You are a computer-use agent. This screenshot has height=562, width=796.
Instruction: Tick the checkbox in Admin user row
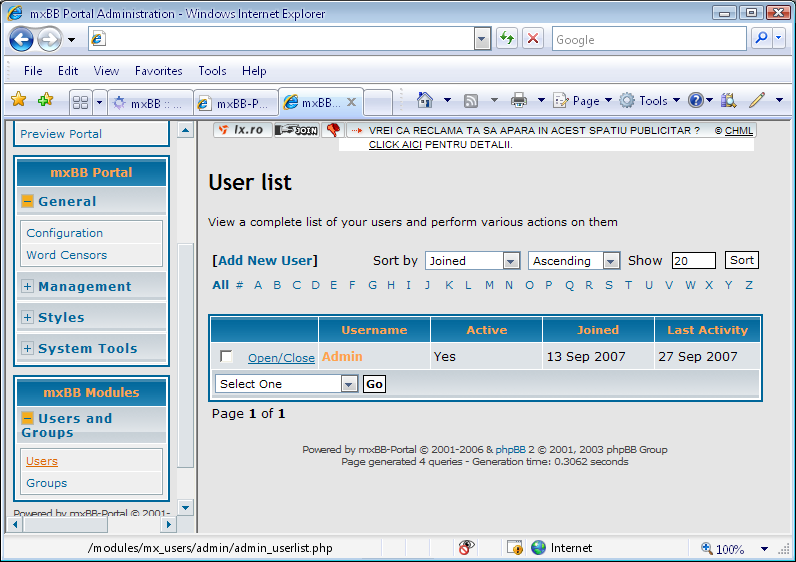[x=226, y=357]
